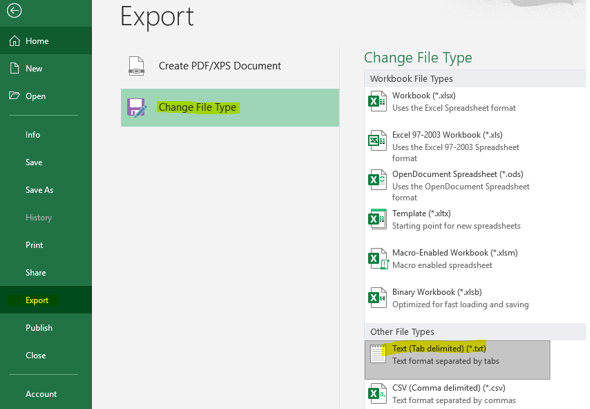590x409 pixels.
Task: Select the Macro-Enabled Workbook (*.xlsm) icon
Action: pos(378,258)
